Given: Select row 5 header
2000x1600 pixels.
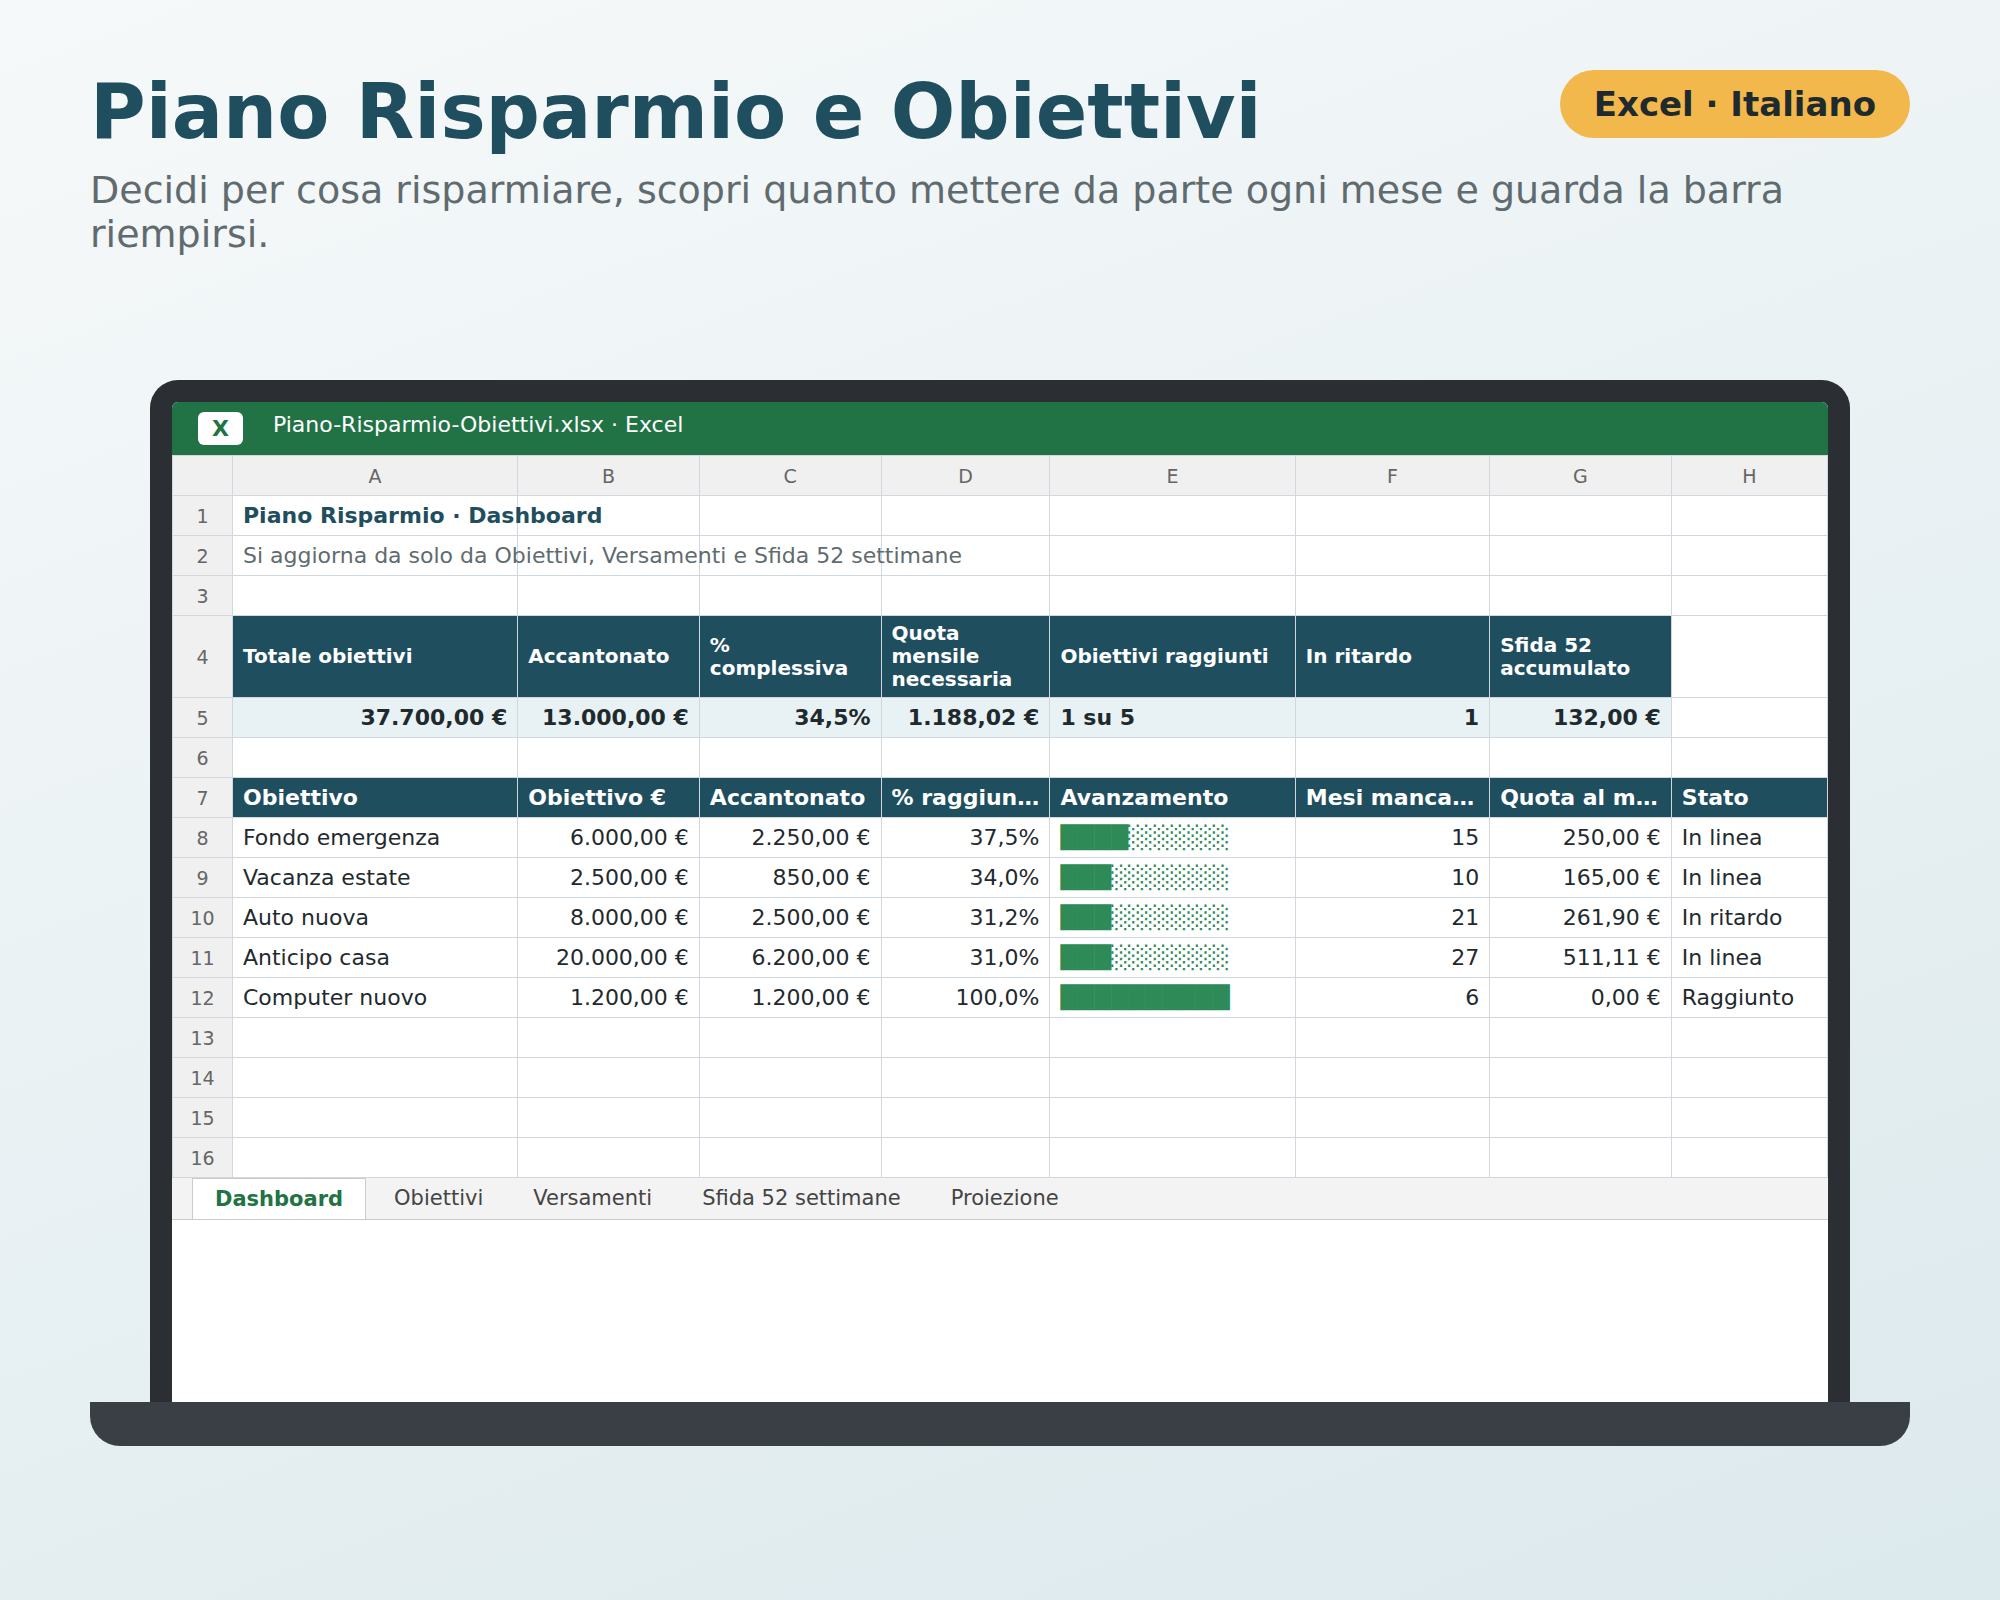Looking at the screenshot, I should pos(202,718).
